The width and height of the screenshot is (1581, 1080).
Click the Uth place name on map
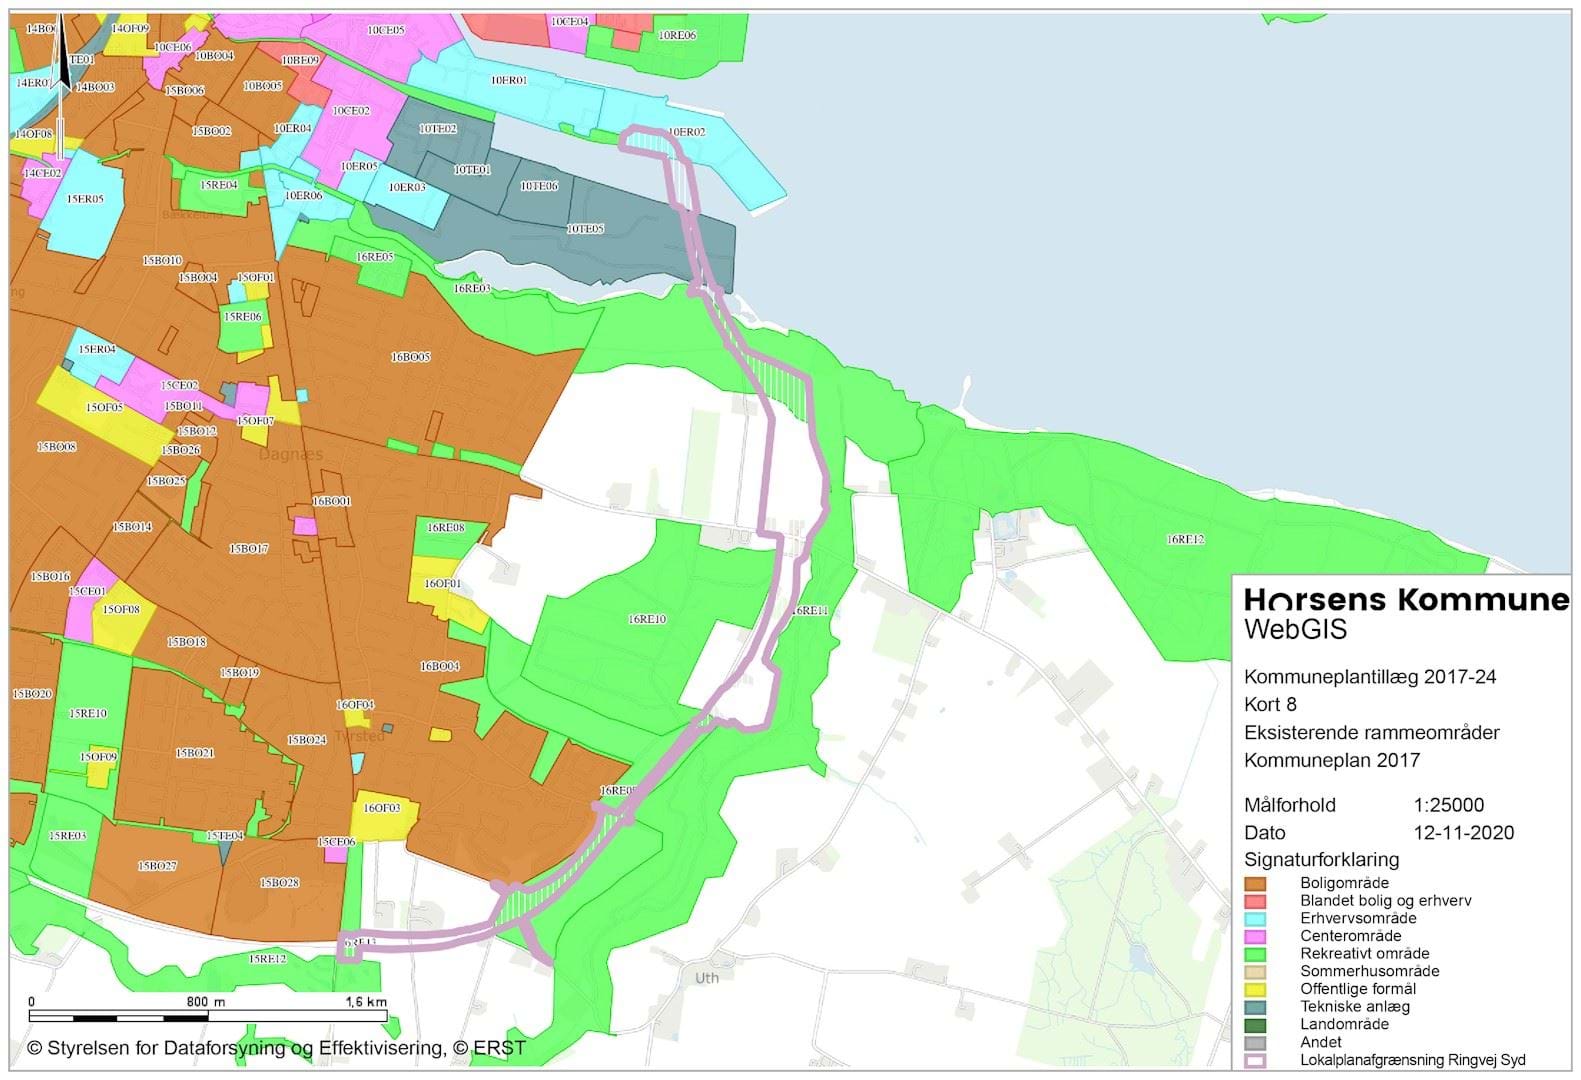click(x=707, y=978)
